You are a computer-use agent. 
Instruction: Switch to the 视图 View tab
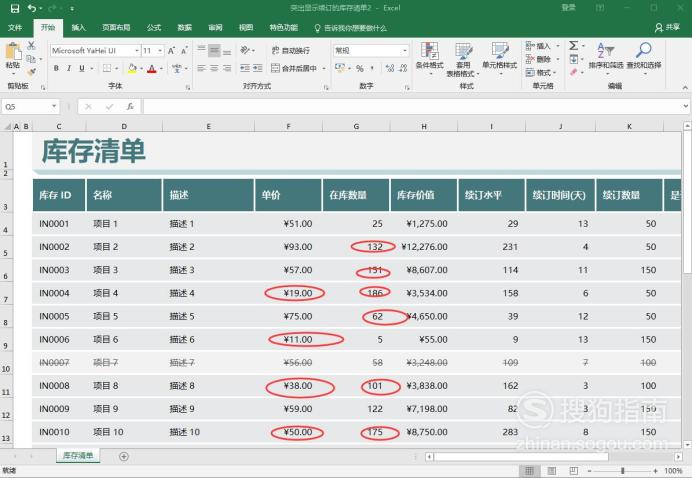pyautogui.click(x=246, y=27)
